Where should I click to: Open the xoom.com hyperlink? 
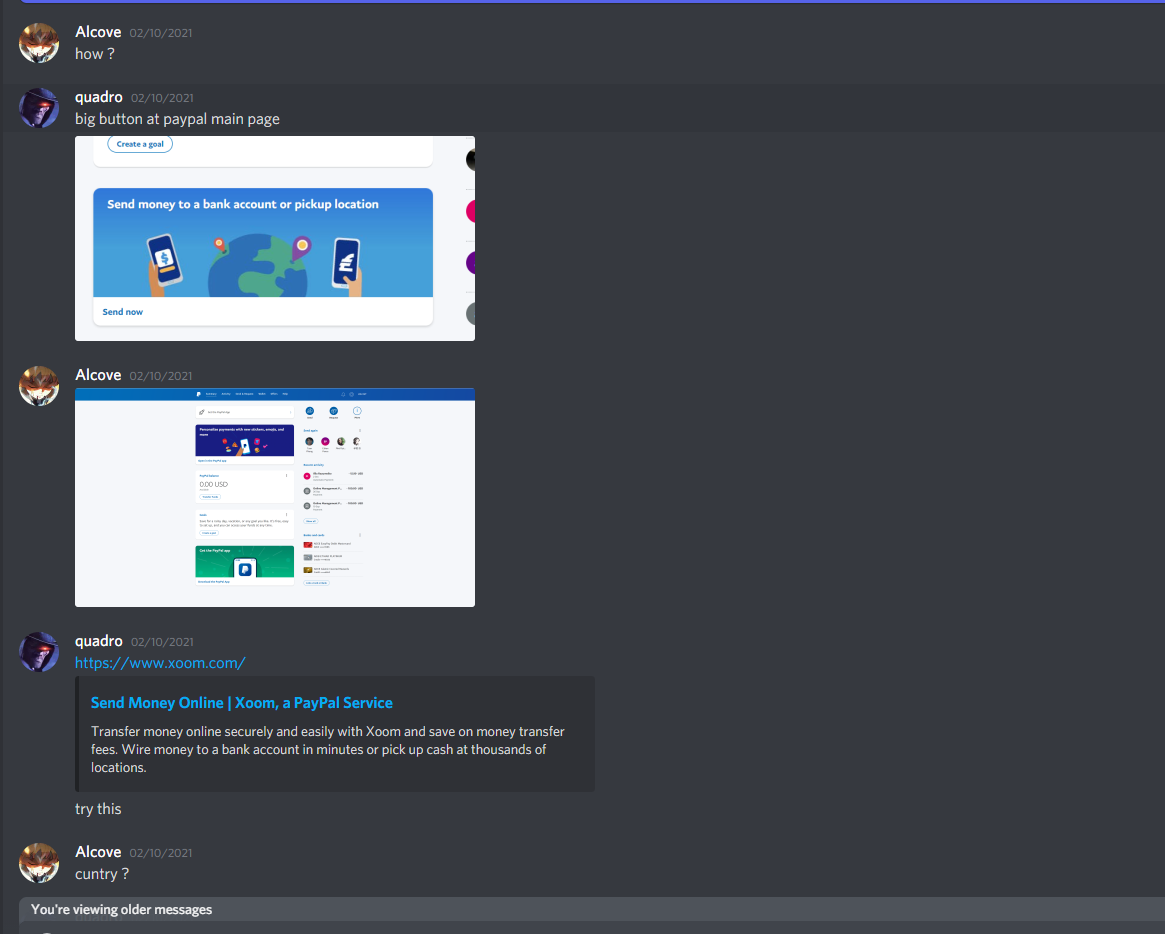point(160,663)
